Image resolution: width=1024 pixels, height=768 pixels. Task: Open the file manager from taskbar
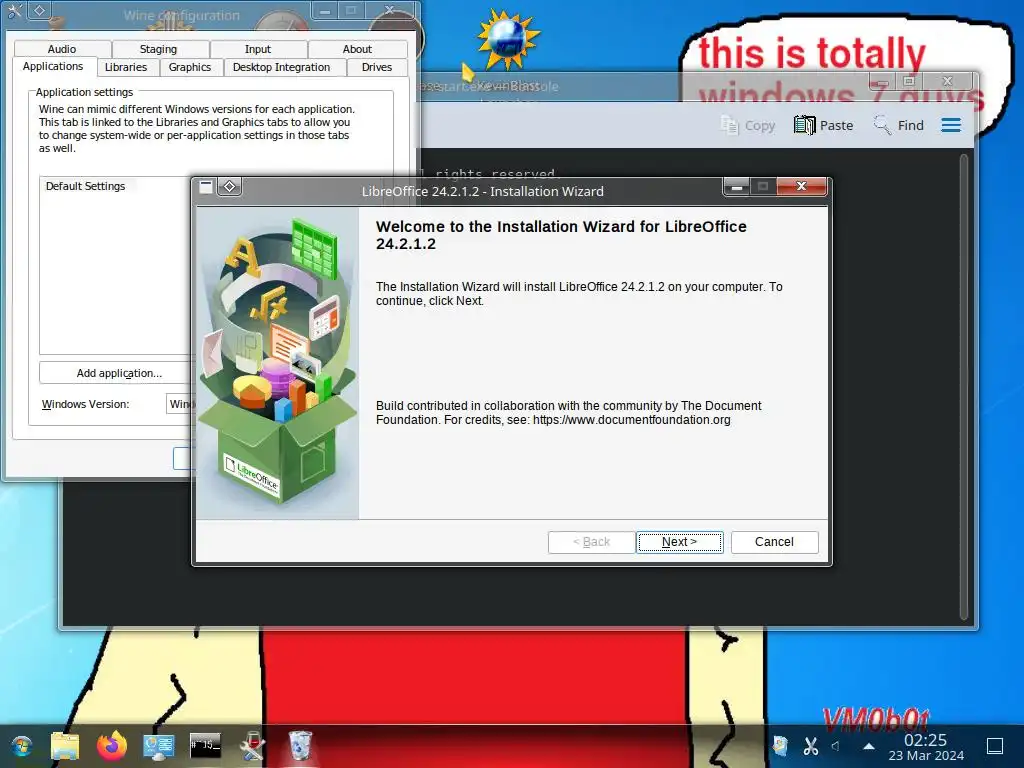click(65, 746)
